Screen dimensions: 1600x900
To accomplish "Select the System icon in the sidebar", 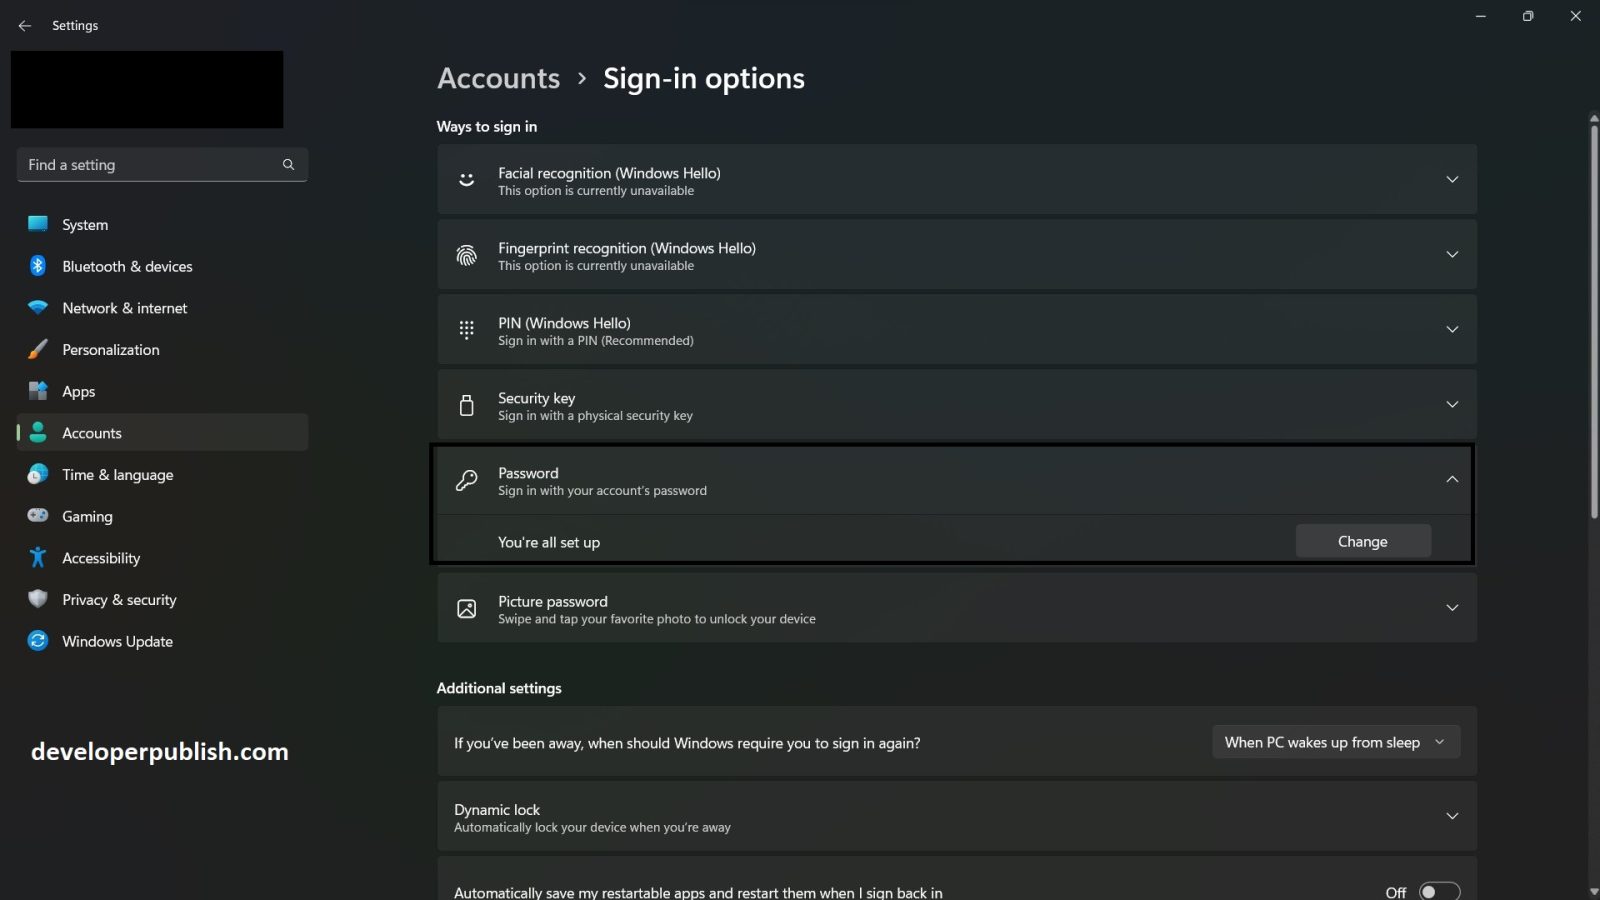I will [37, 224].
